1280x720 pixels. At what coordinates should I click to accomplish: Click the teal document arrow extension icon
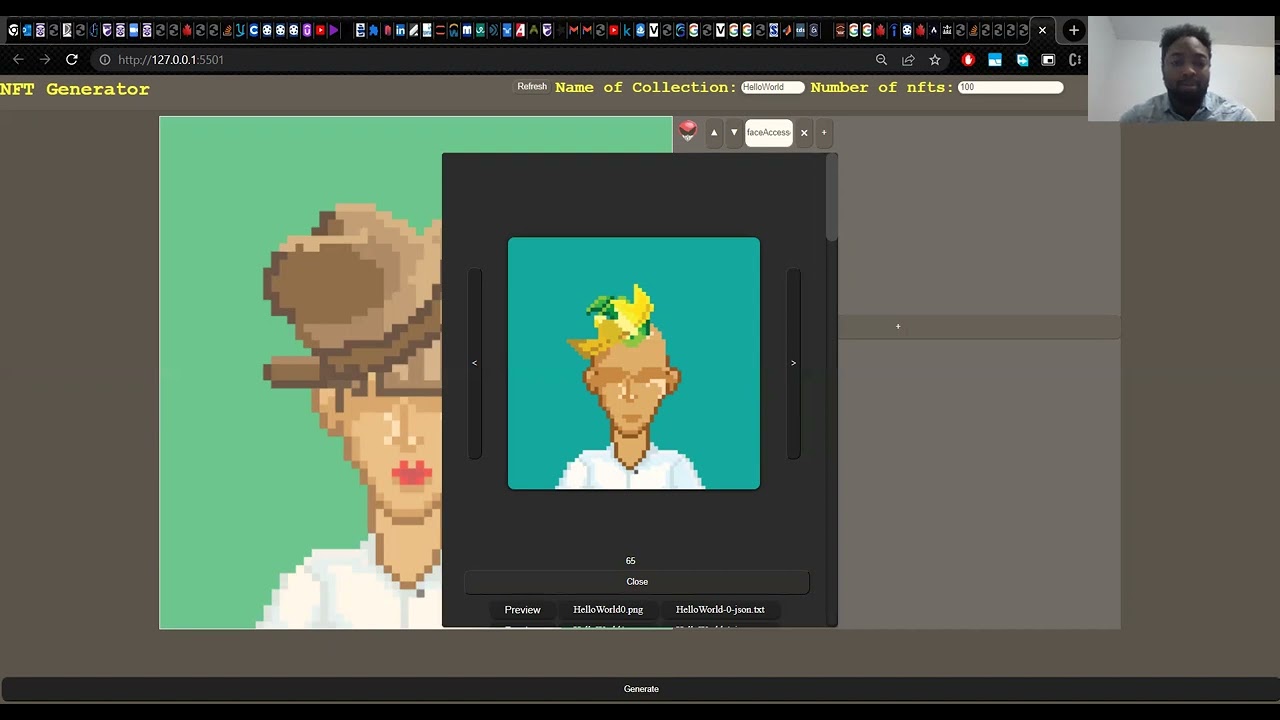point(1022,60)
